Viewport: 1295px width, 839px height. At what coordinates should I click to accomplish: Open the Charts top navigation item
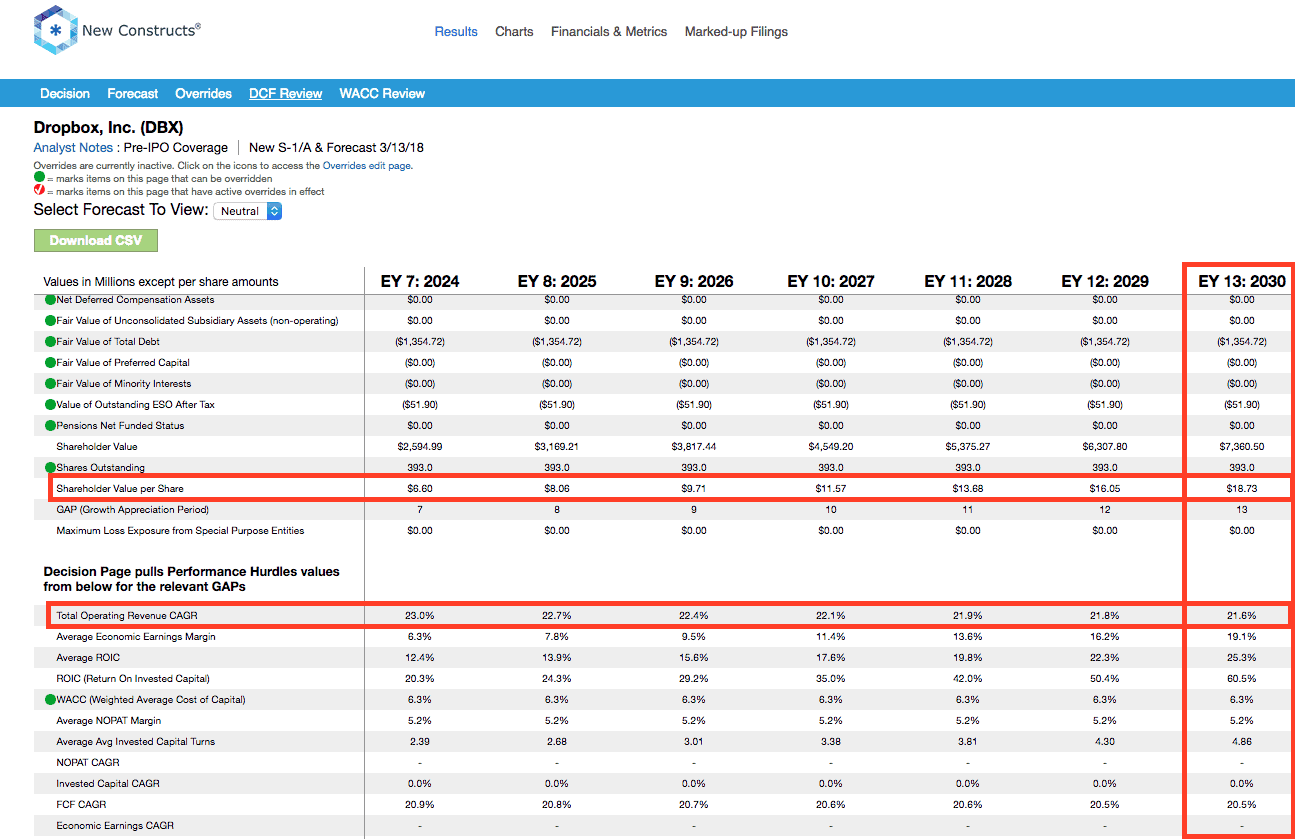[514, 32]
